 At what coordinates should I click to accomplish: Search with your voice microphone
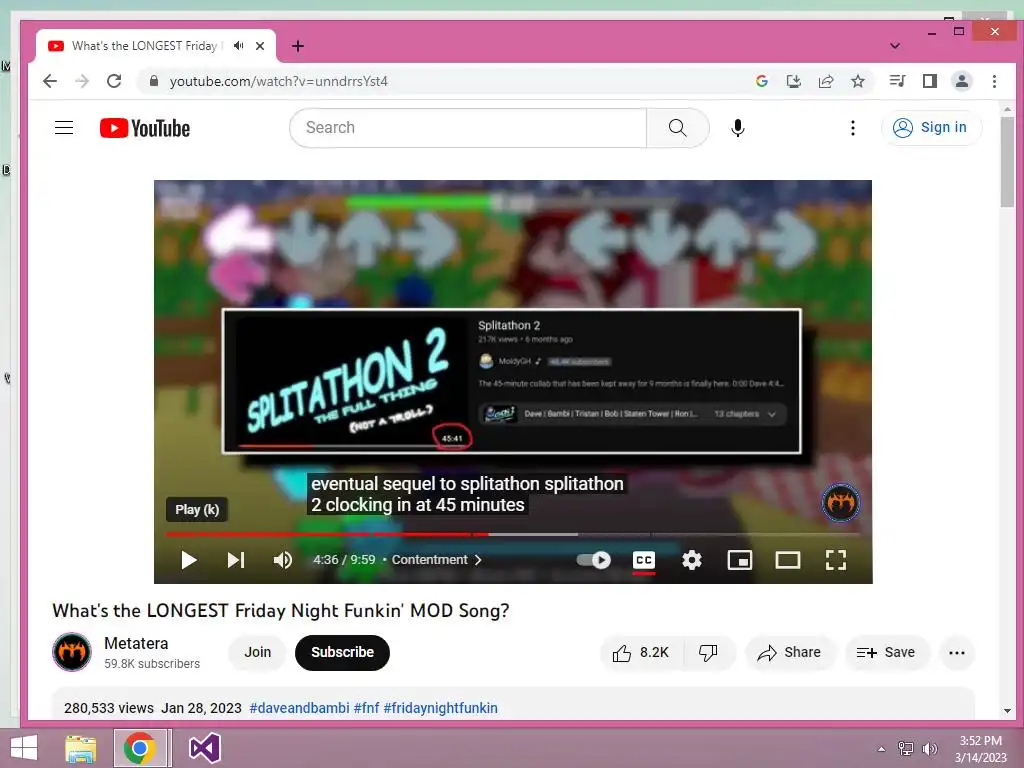[x=738, y=128]
